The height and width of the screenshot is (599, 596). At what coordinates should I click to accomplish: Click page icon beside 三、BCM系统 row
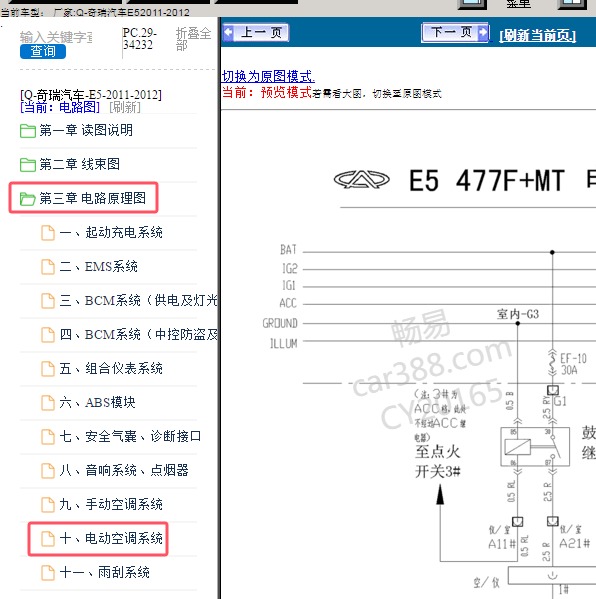pyautogui.click(x=48, y=301)
